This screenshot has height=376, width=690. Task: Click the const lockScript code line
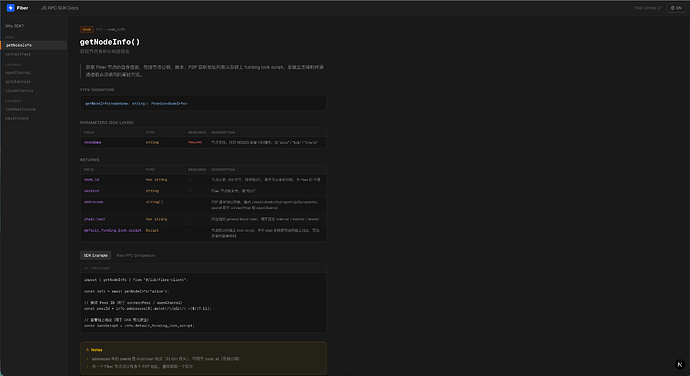(x=139, y=326)
